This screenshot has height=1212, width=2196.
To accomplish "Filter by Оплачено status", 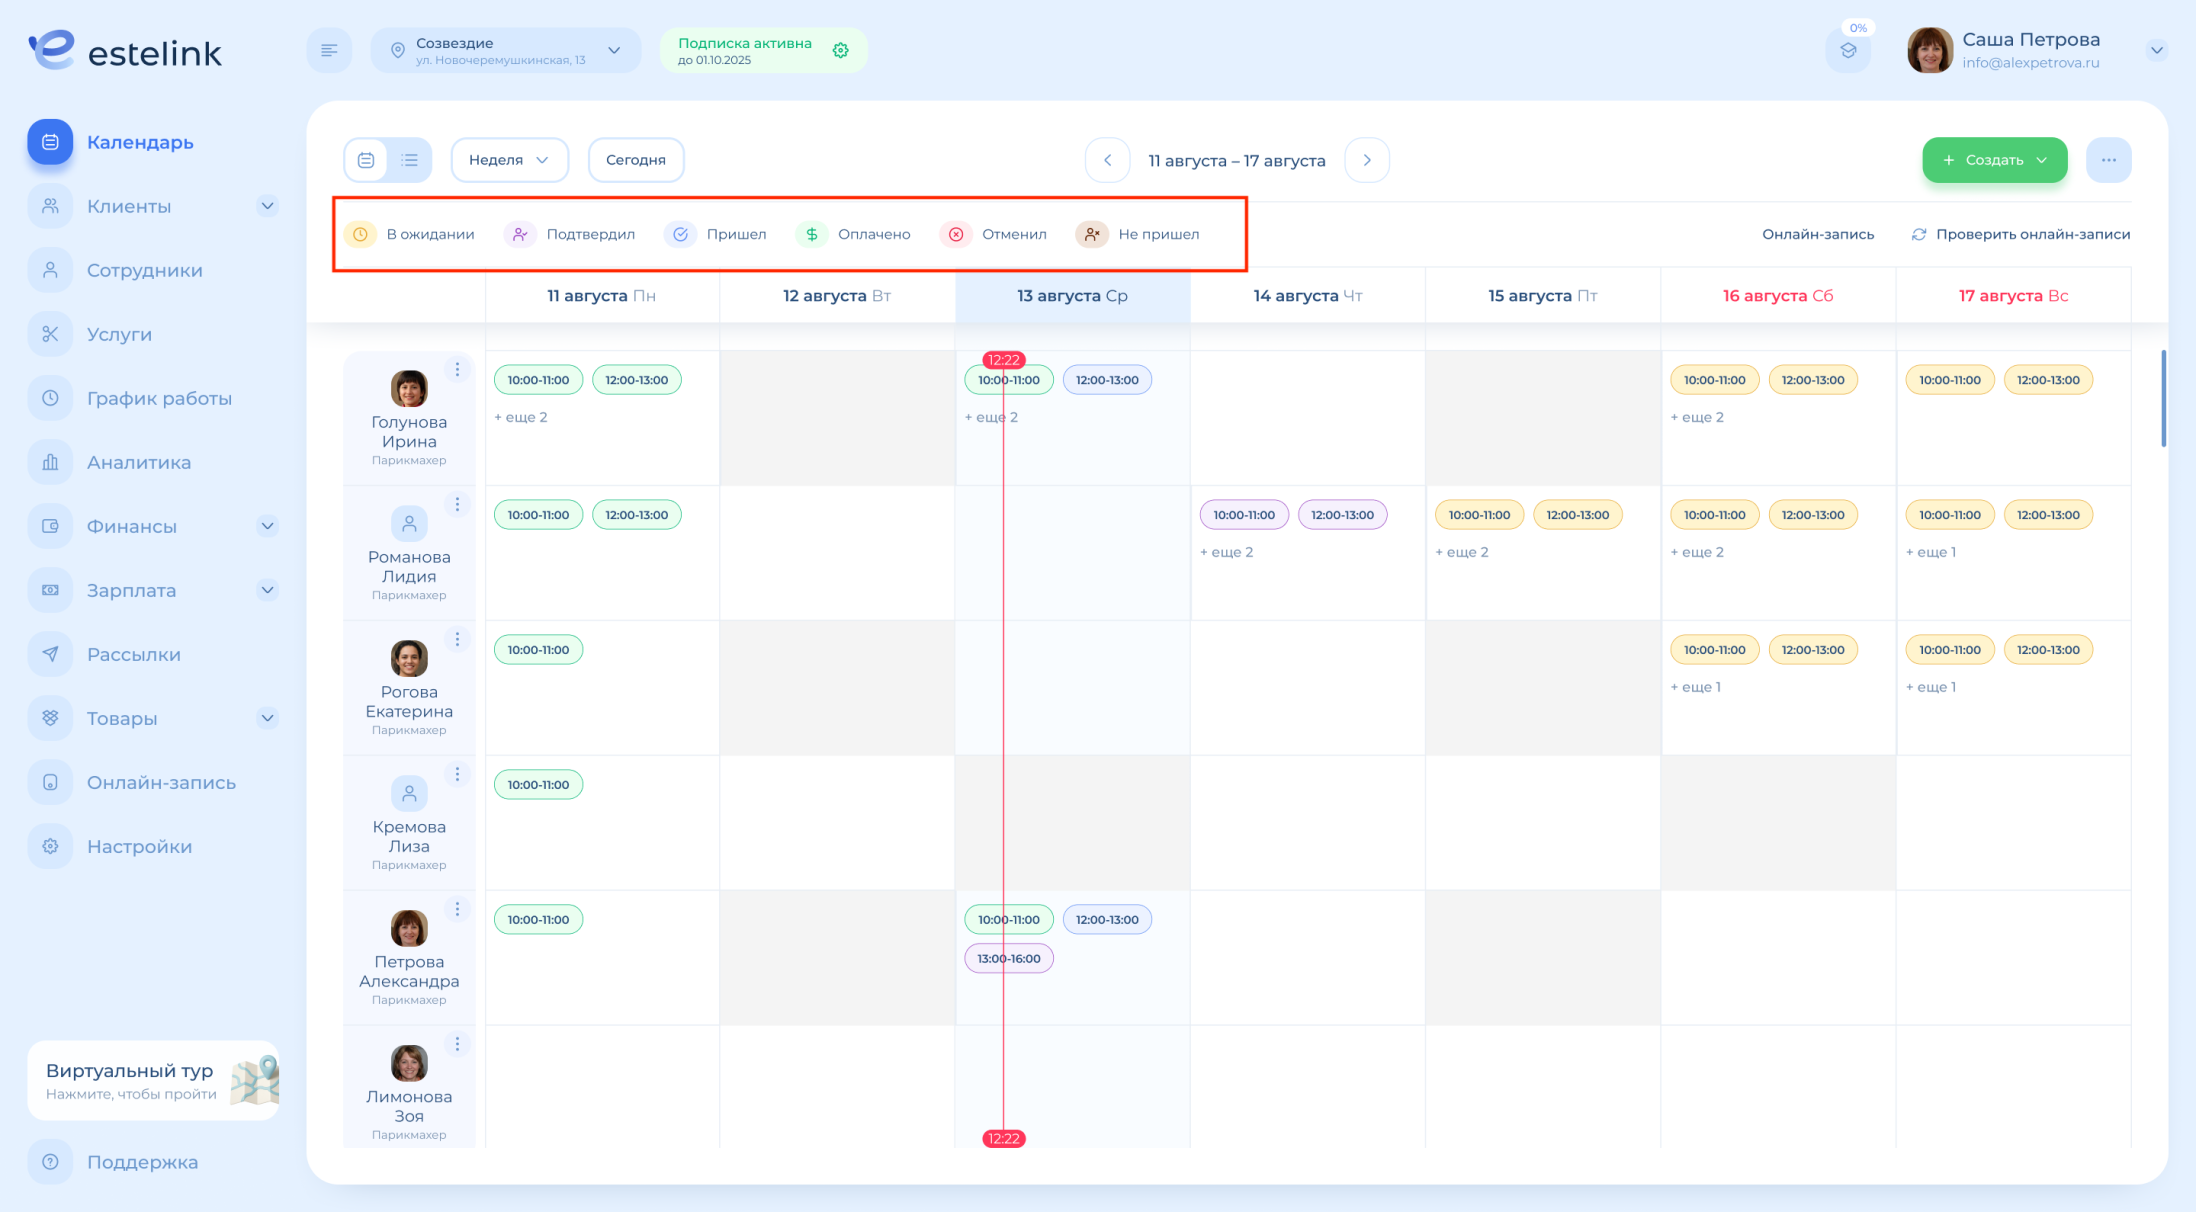I will pos(853,234).
